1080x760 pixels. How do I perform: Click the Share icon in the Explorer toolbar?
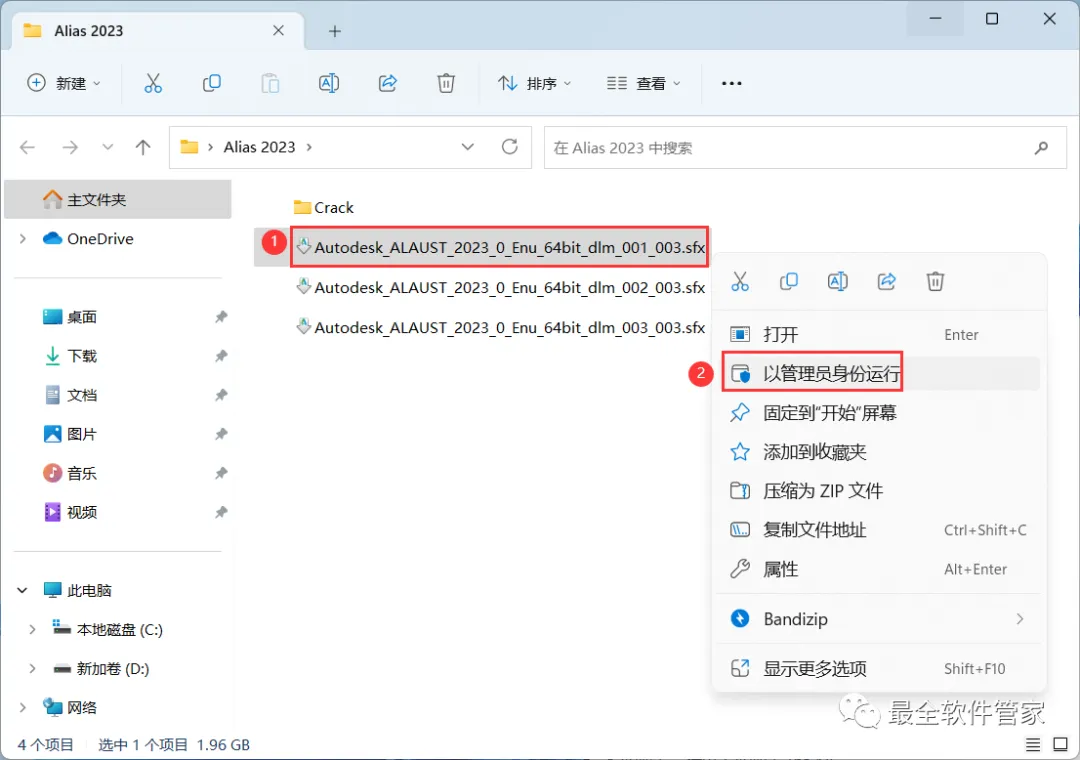point(388,83)
